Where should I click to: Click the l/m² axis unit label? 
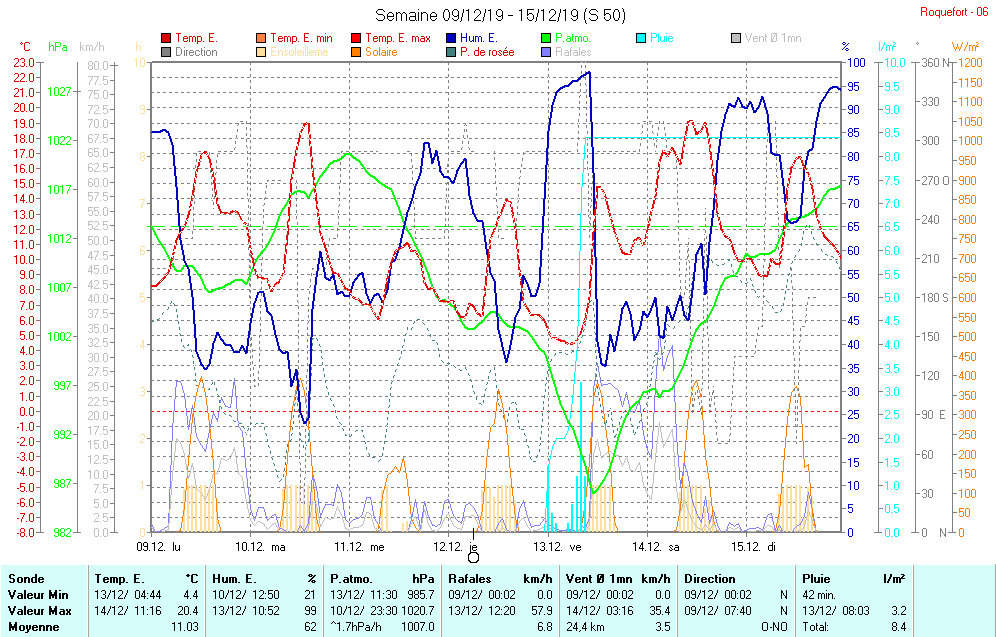[x=887, y=47]
